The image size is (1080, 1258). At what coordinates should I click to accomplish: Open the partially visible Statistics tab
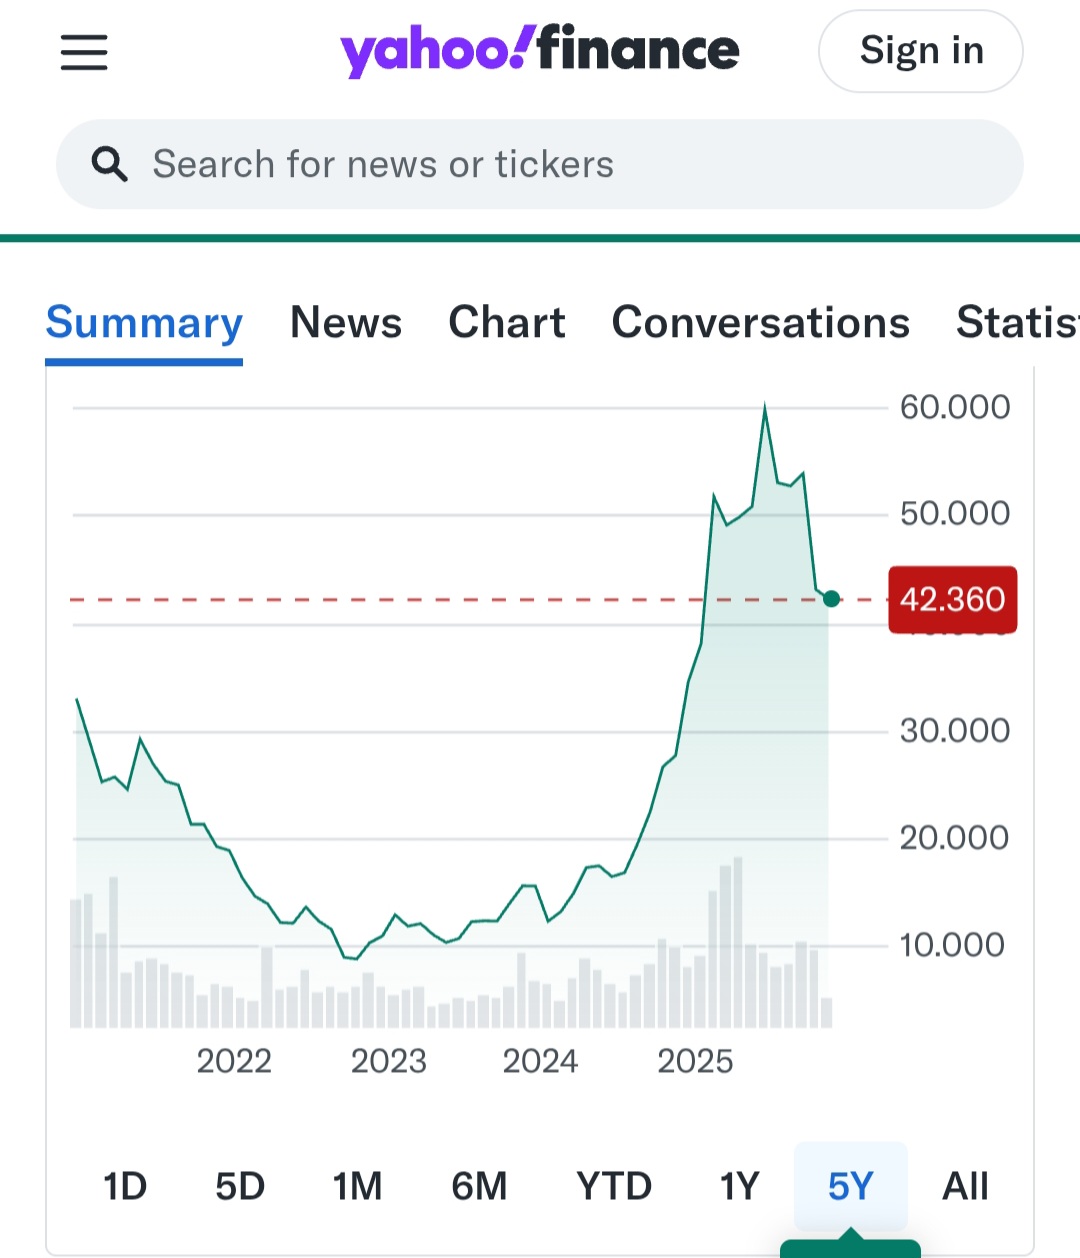[1016, 323]
